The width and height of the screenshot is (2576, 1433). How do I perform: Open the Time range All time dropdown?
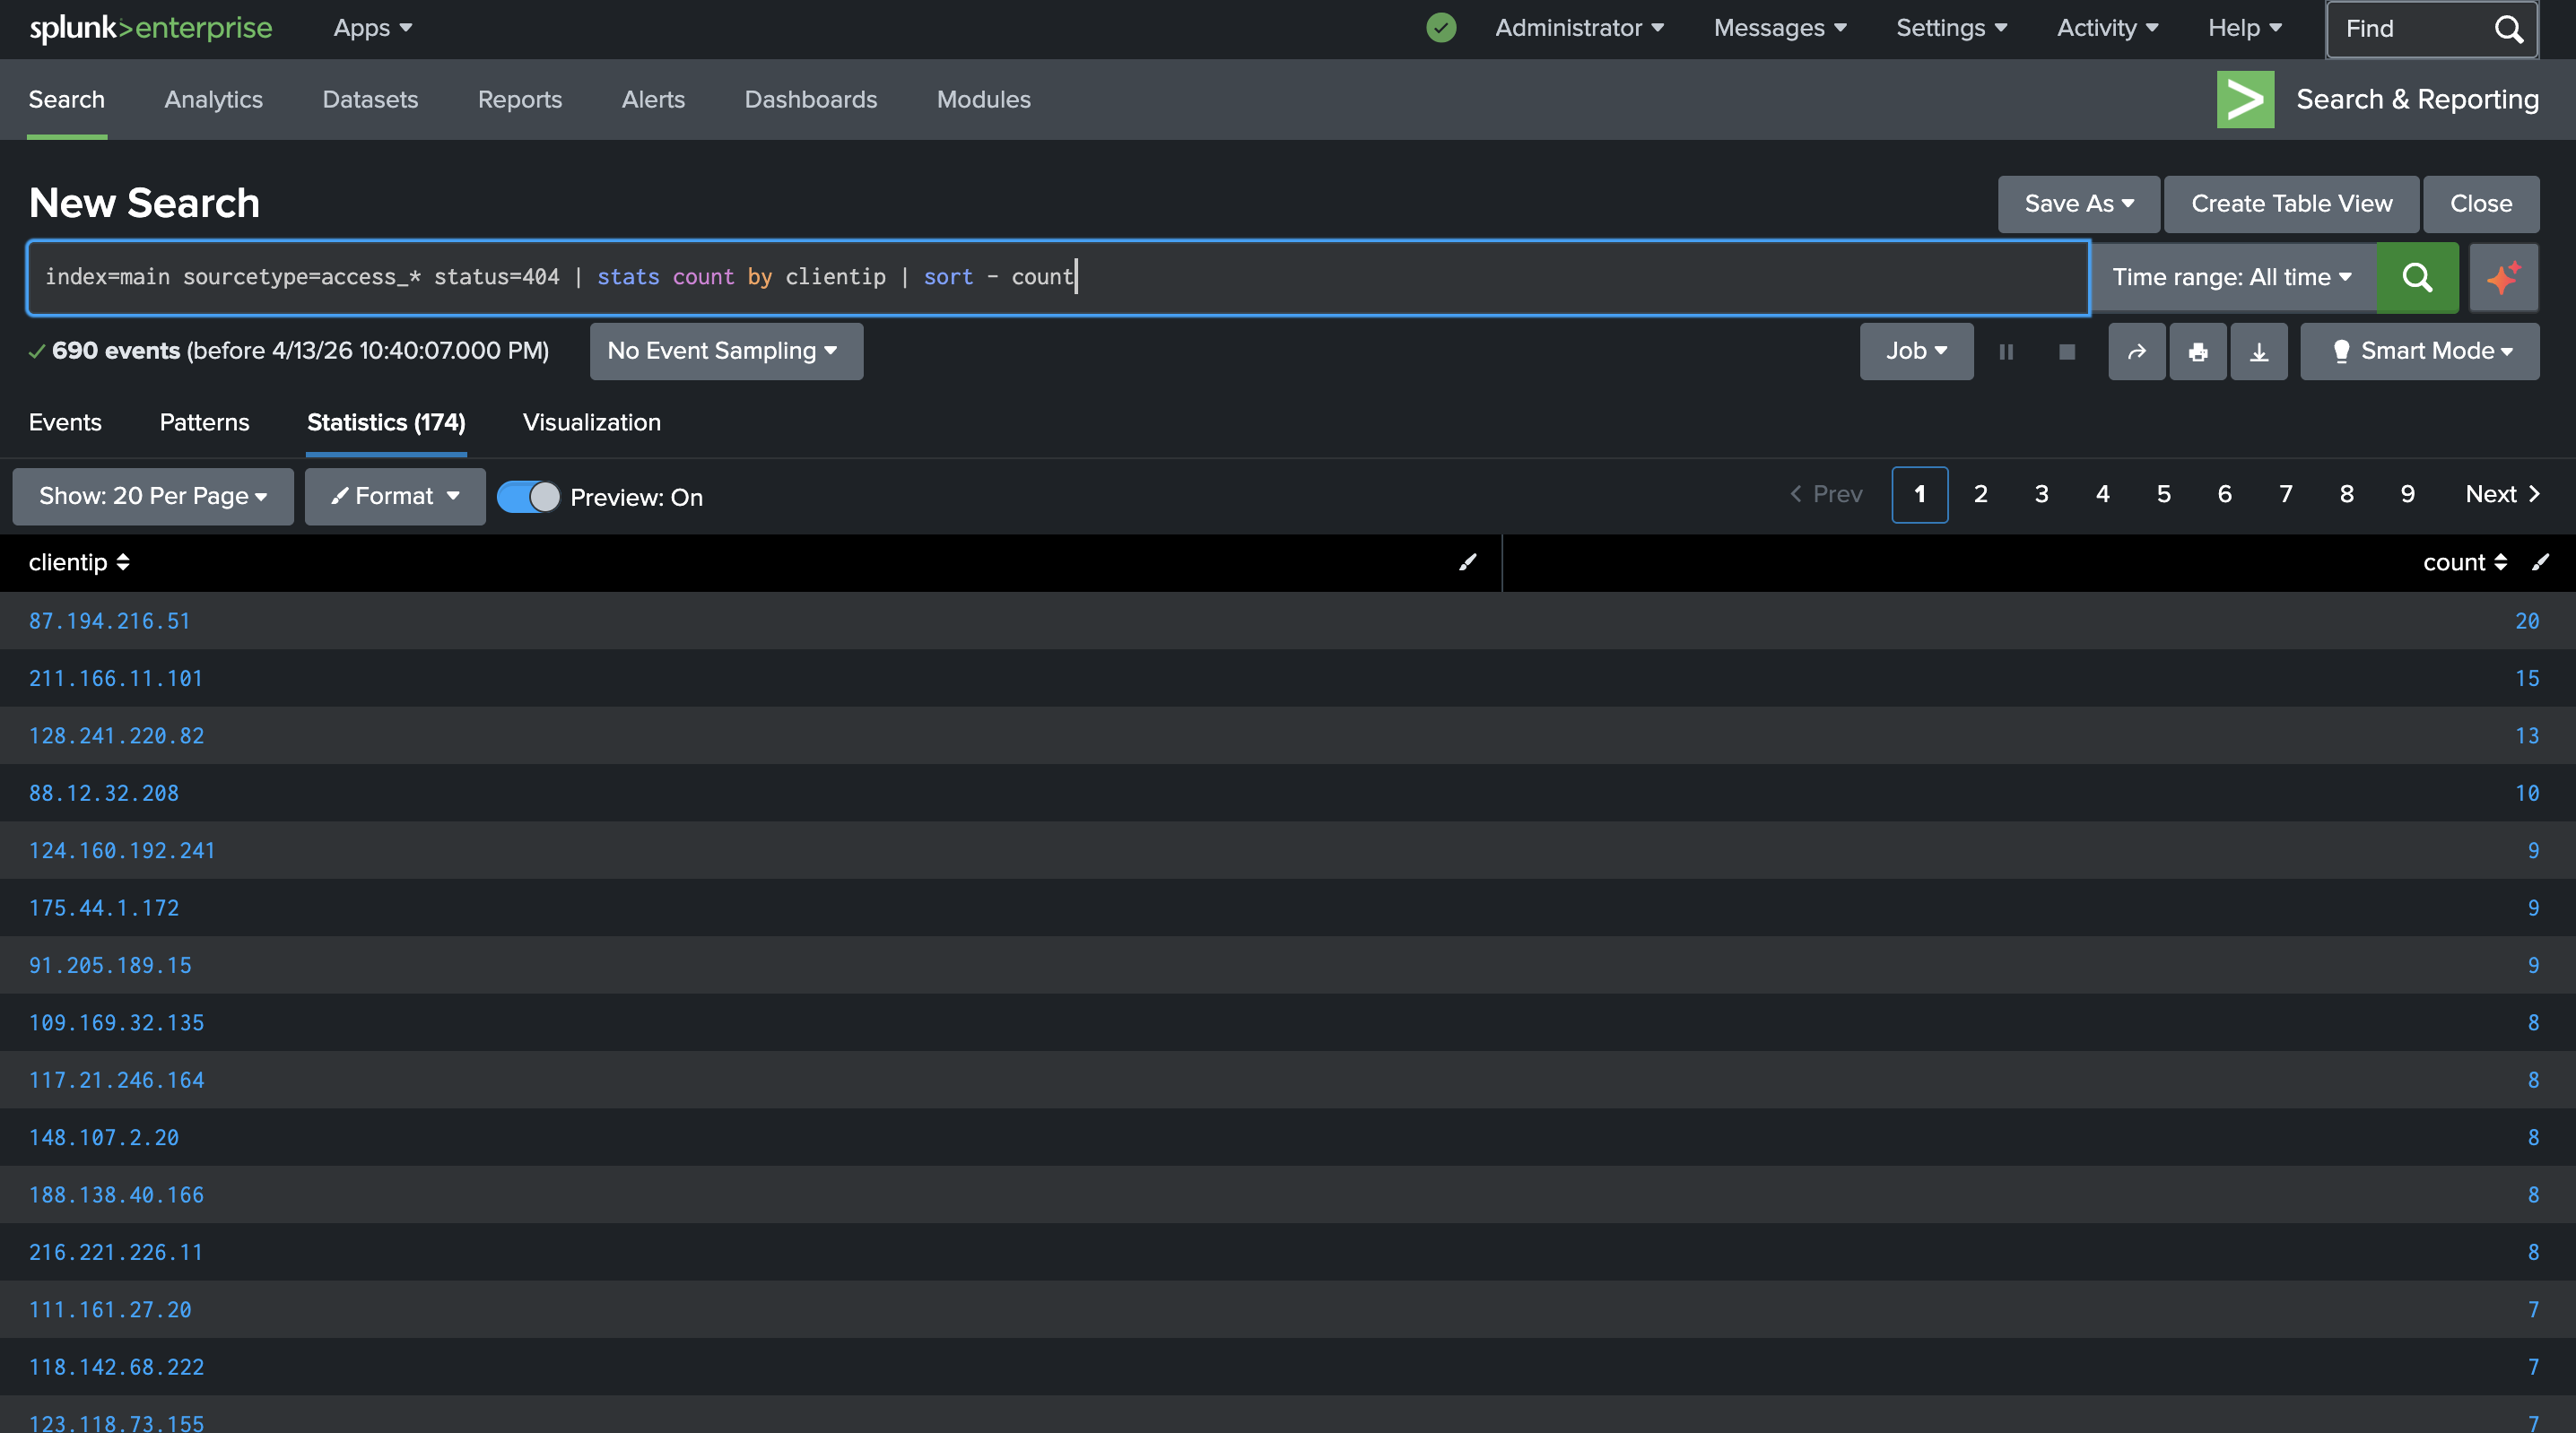(x=2231, y=277)
